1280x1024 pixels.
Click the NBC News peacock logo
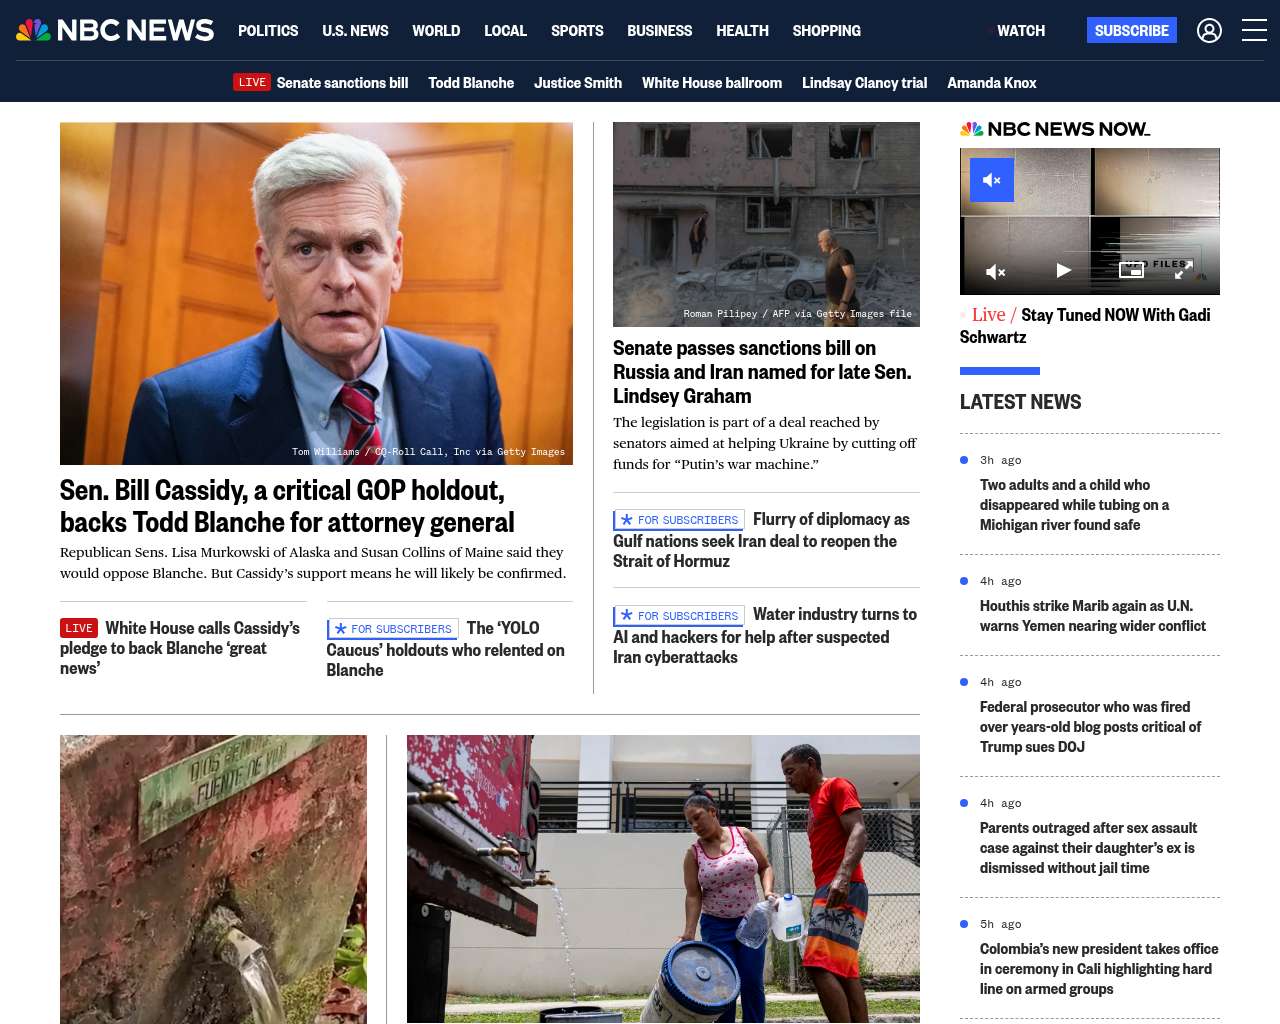[x=115, y=30]
